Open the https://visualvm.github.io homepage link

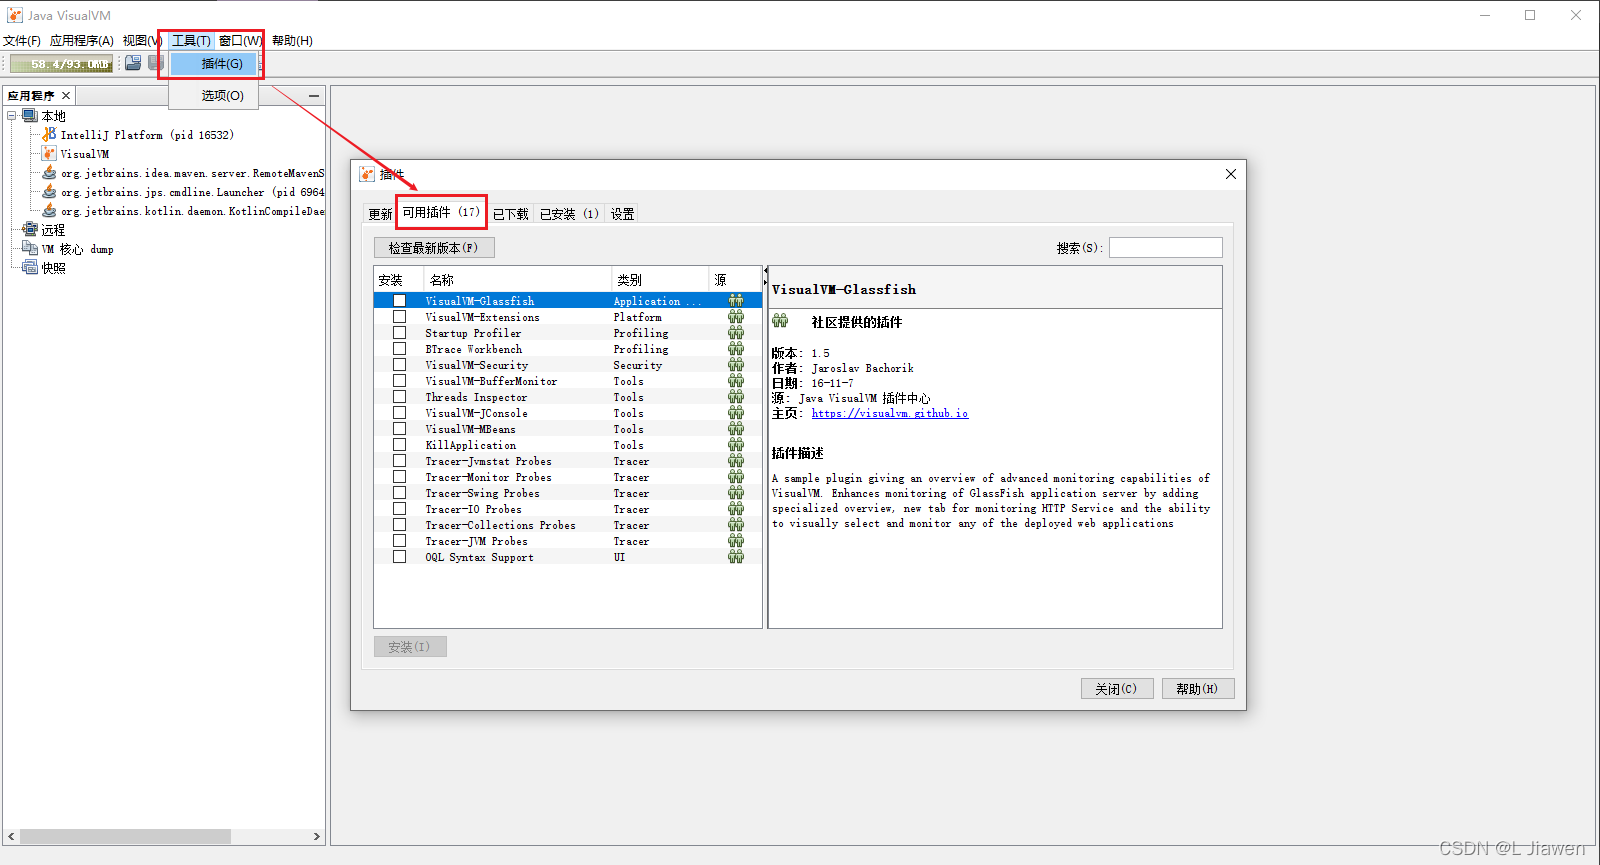890,413
